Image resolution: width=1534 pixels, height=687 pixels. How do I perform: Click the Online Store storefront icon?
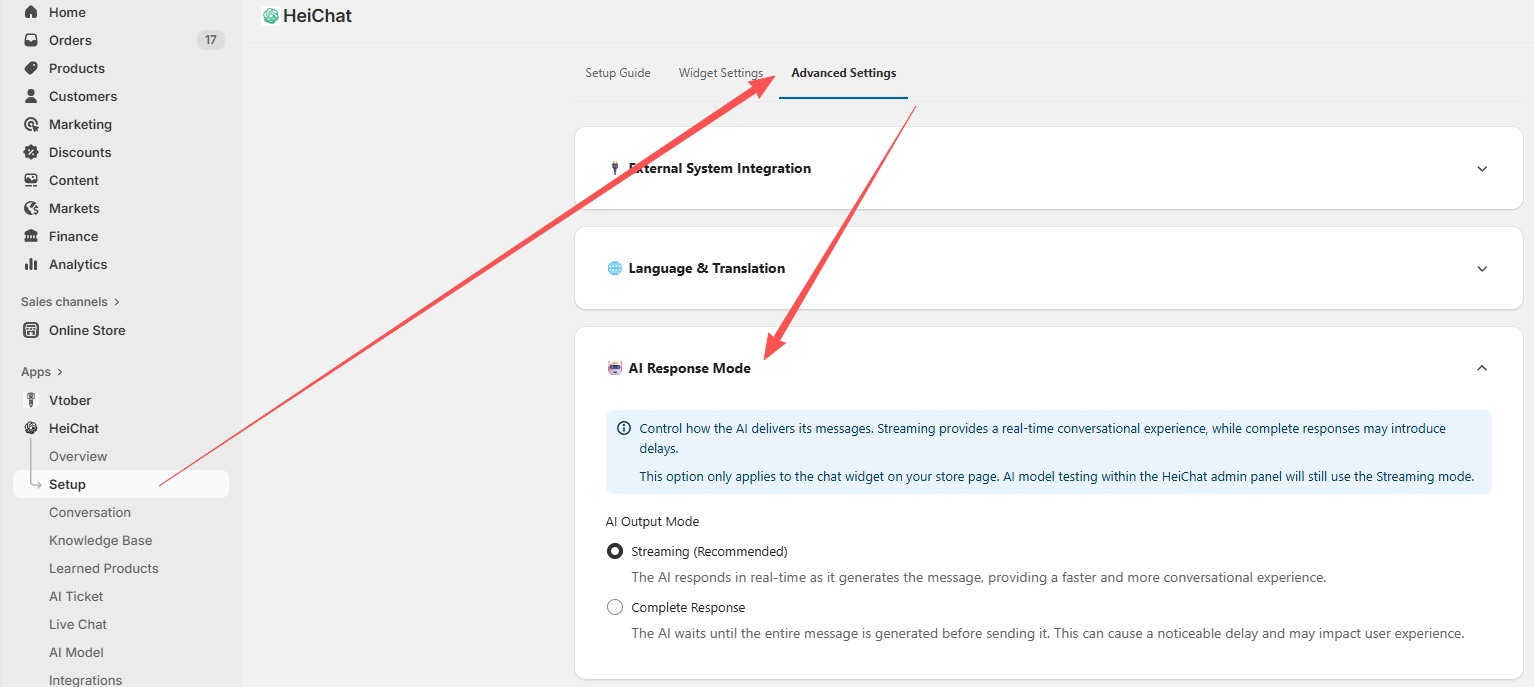point(31,330)
